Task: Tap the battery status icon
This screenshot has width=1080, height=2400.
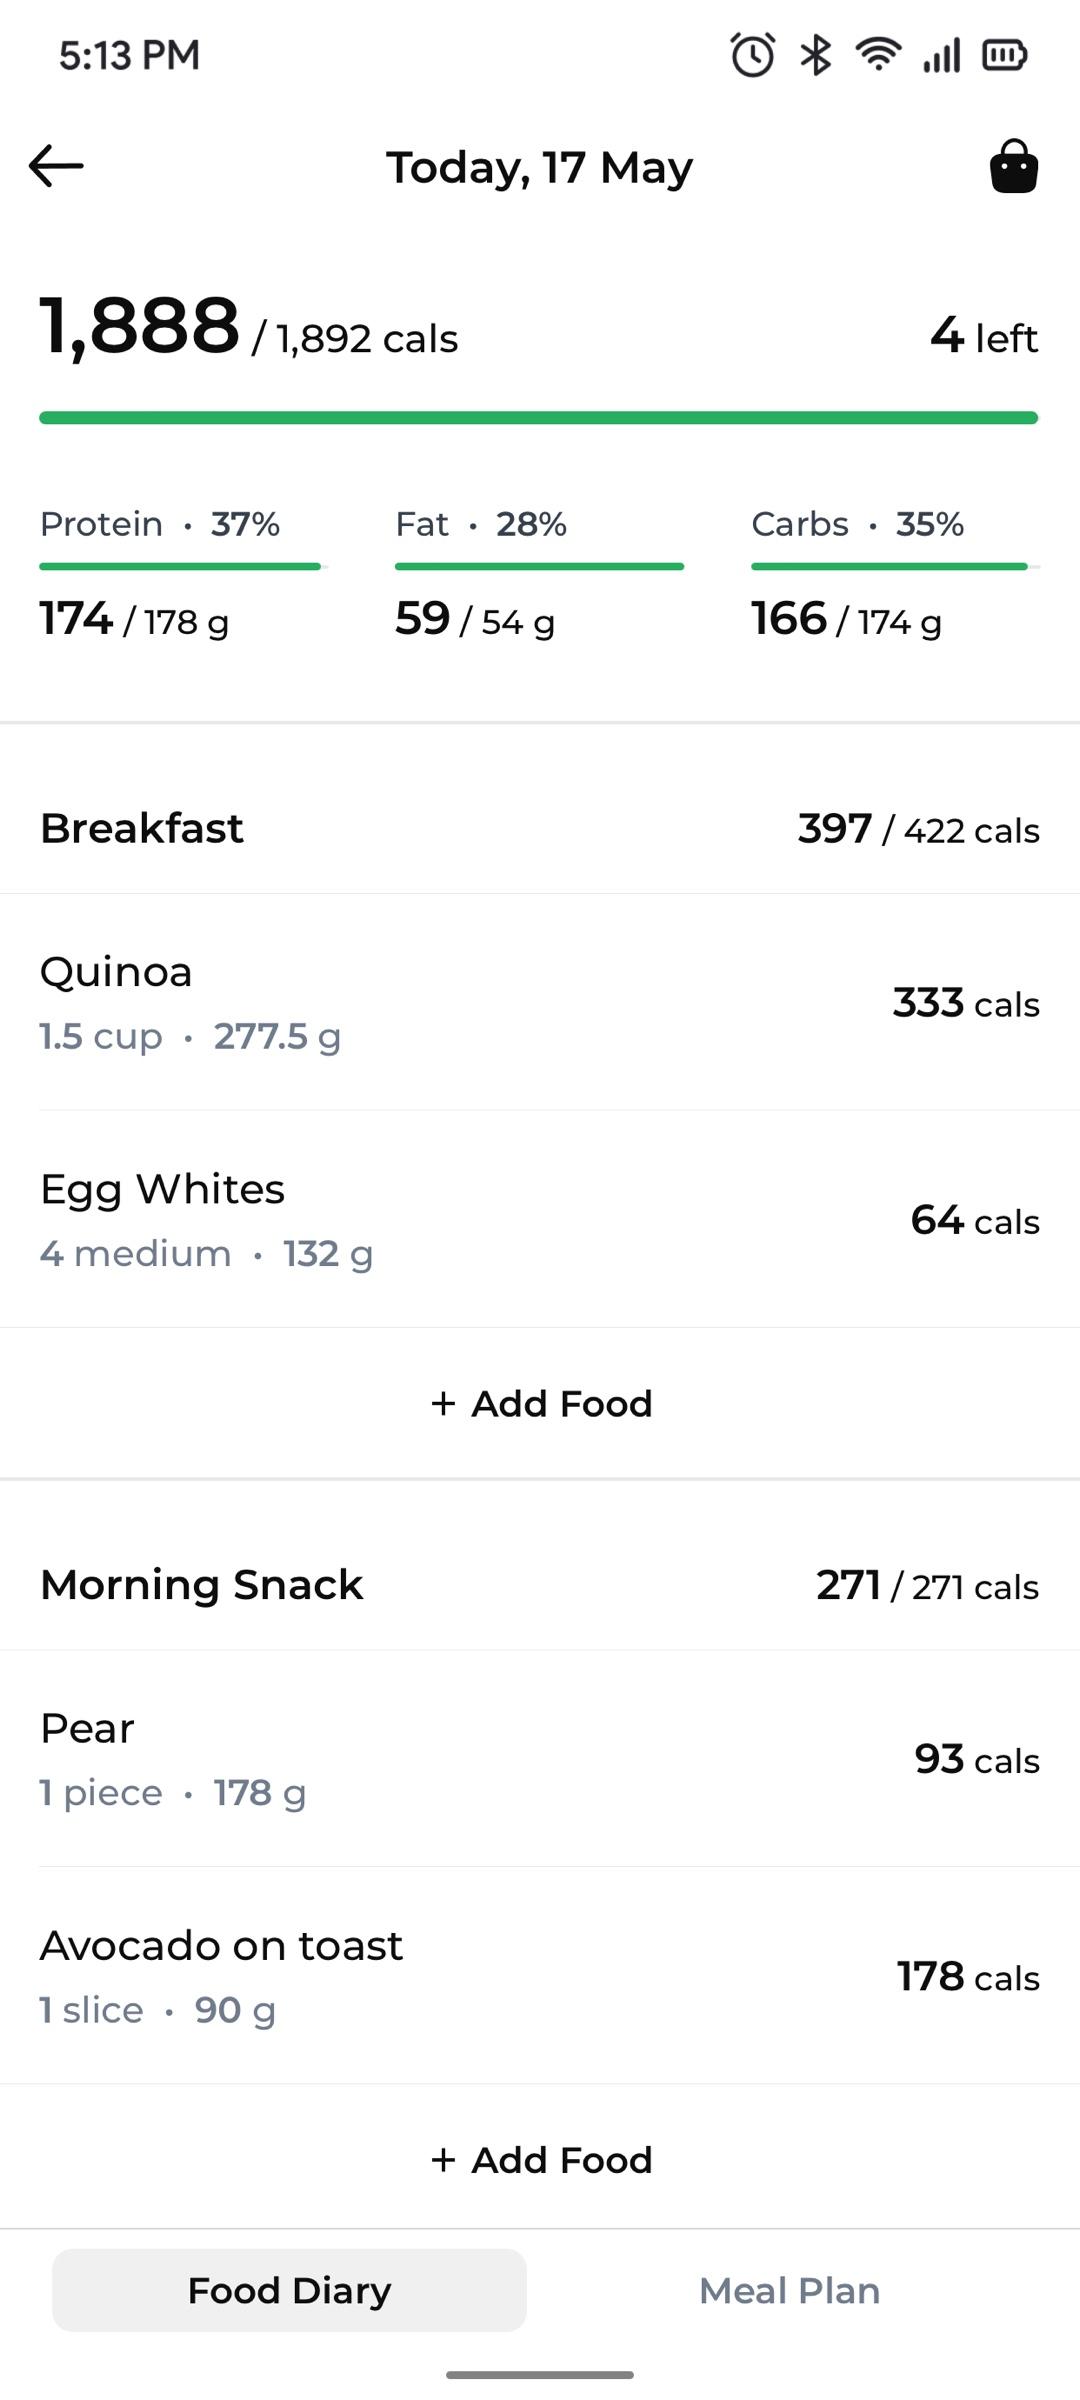Action: 1005,55
